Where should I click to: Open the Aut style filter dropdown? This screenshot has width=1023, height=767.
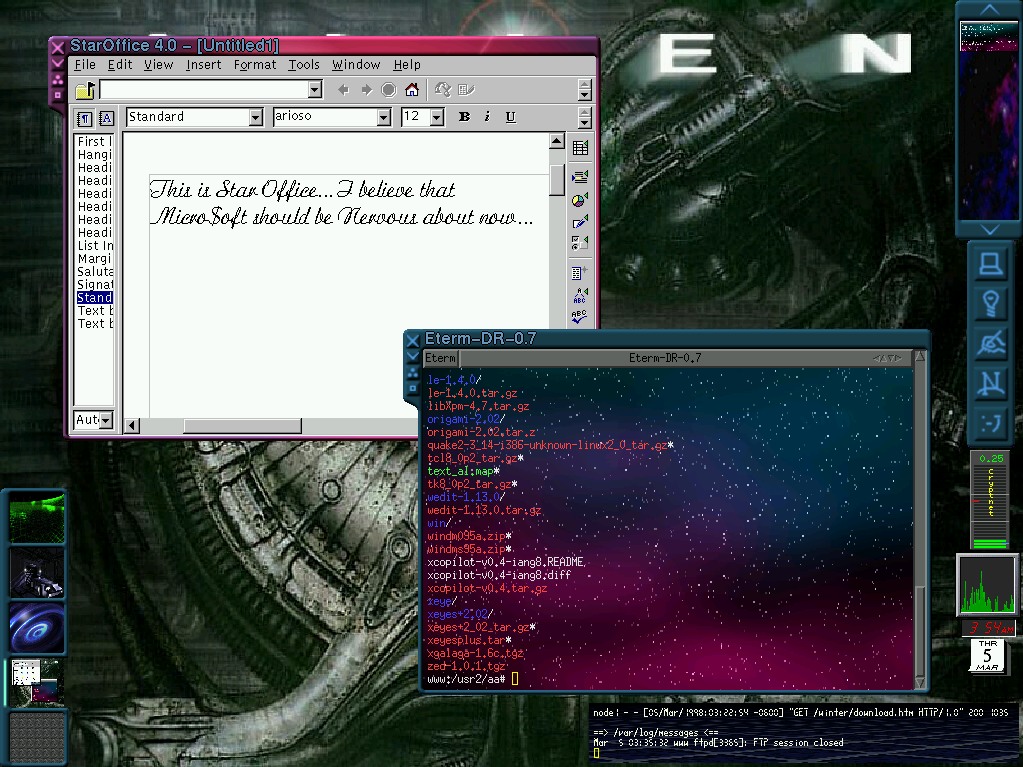click(x=106, y=420)
